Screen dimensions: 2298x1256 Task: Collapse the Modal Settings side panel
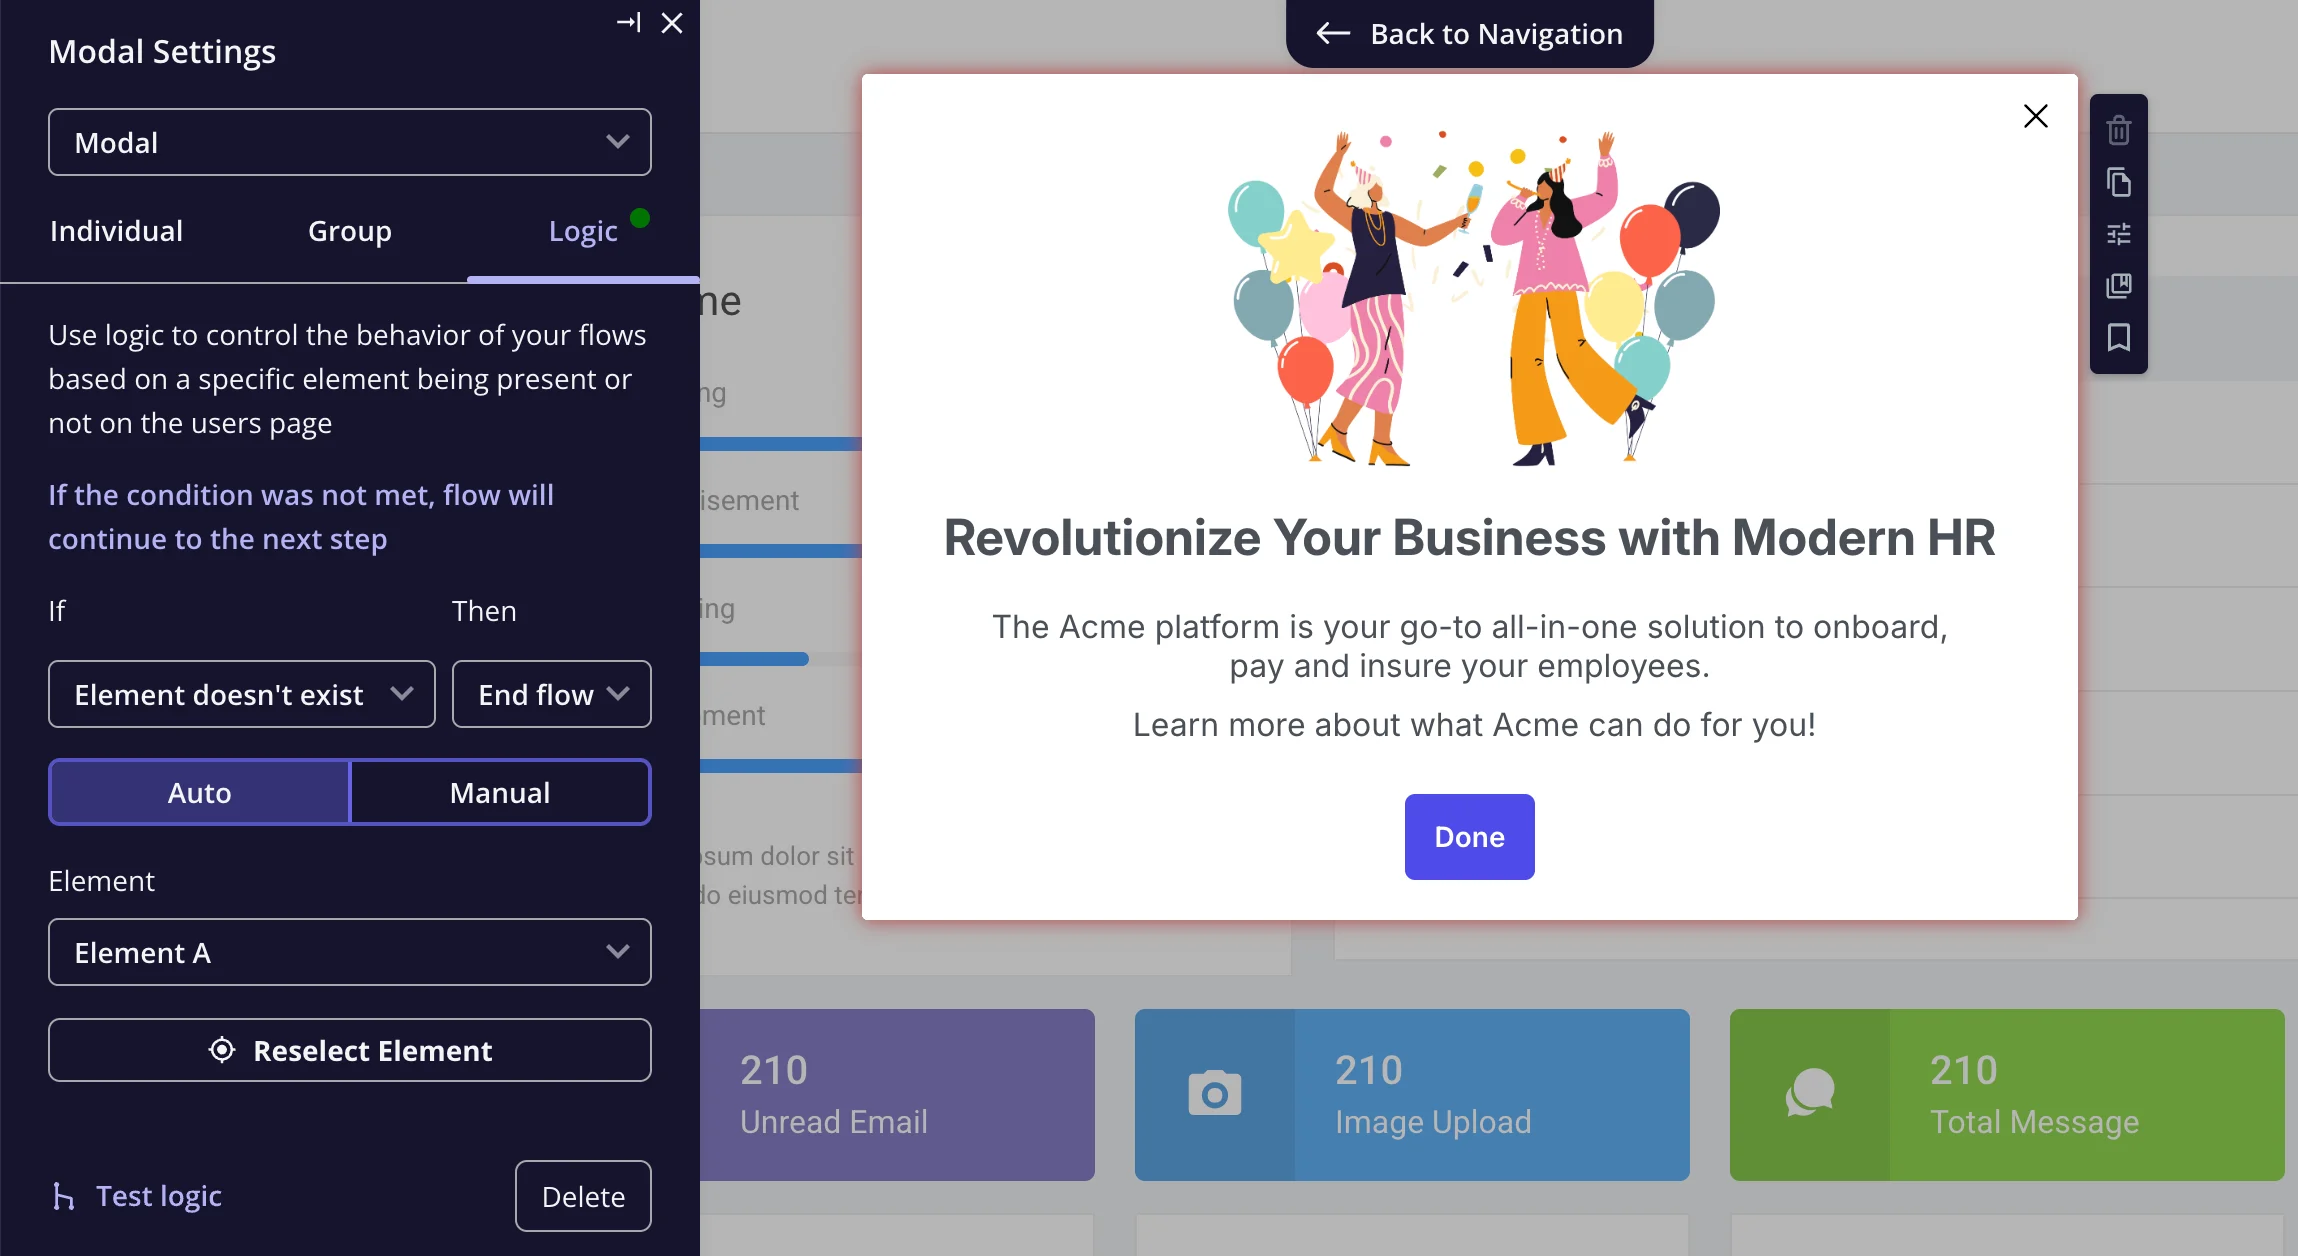click(628, 23)
